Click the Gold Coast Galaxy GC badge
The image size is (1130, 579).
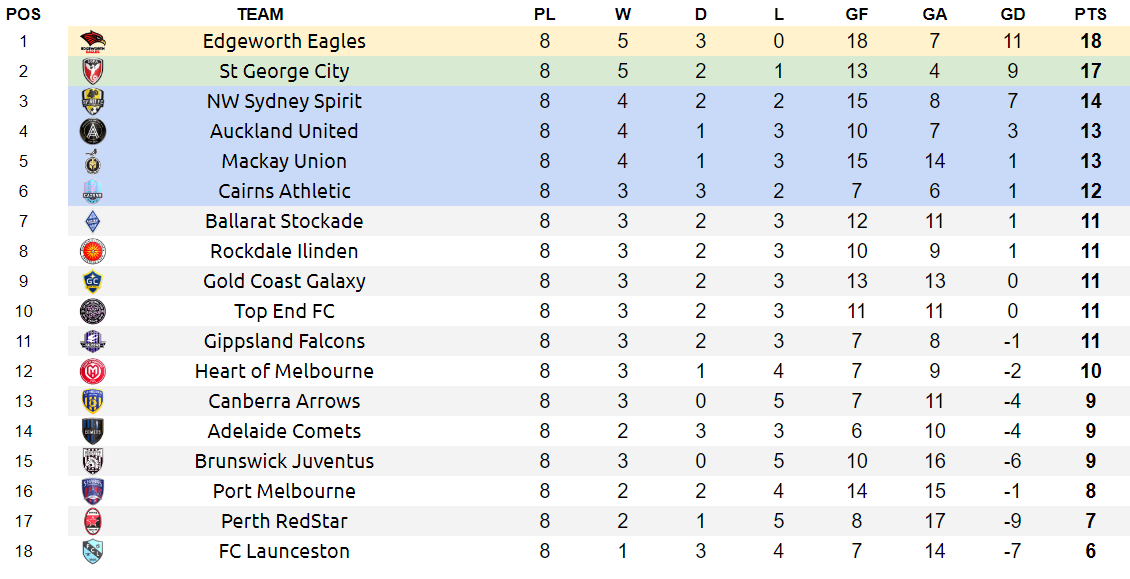(x=93, y=281)
